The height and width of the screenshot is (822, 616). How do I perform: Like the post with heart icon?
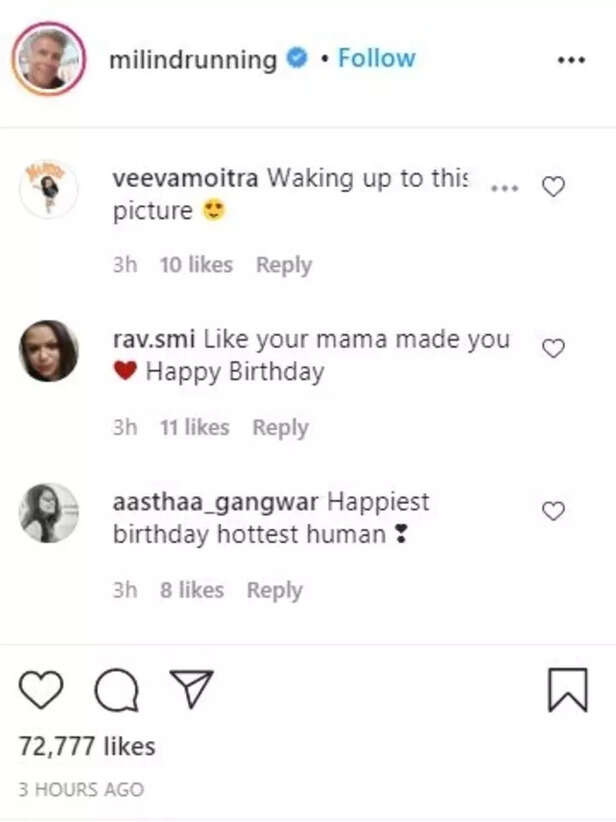41,690
